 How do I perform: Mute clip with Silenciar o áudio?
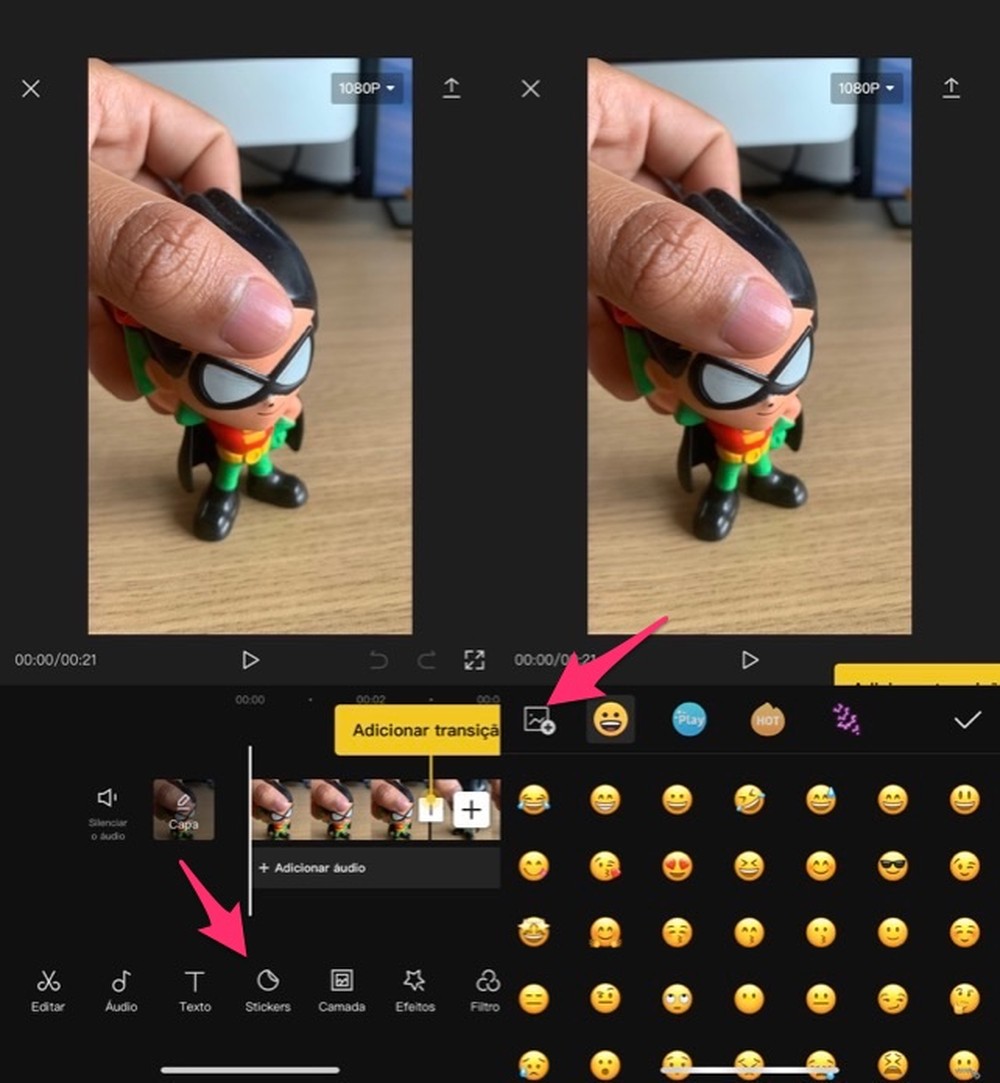[108, 814]
